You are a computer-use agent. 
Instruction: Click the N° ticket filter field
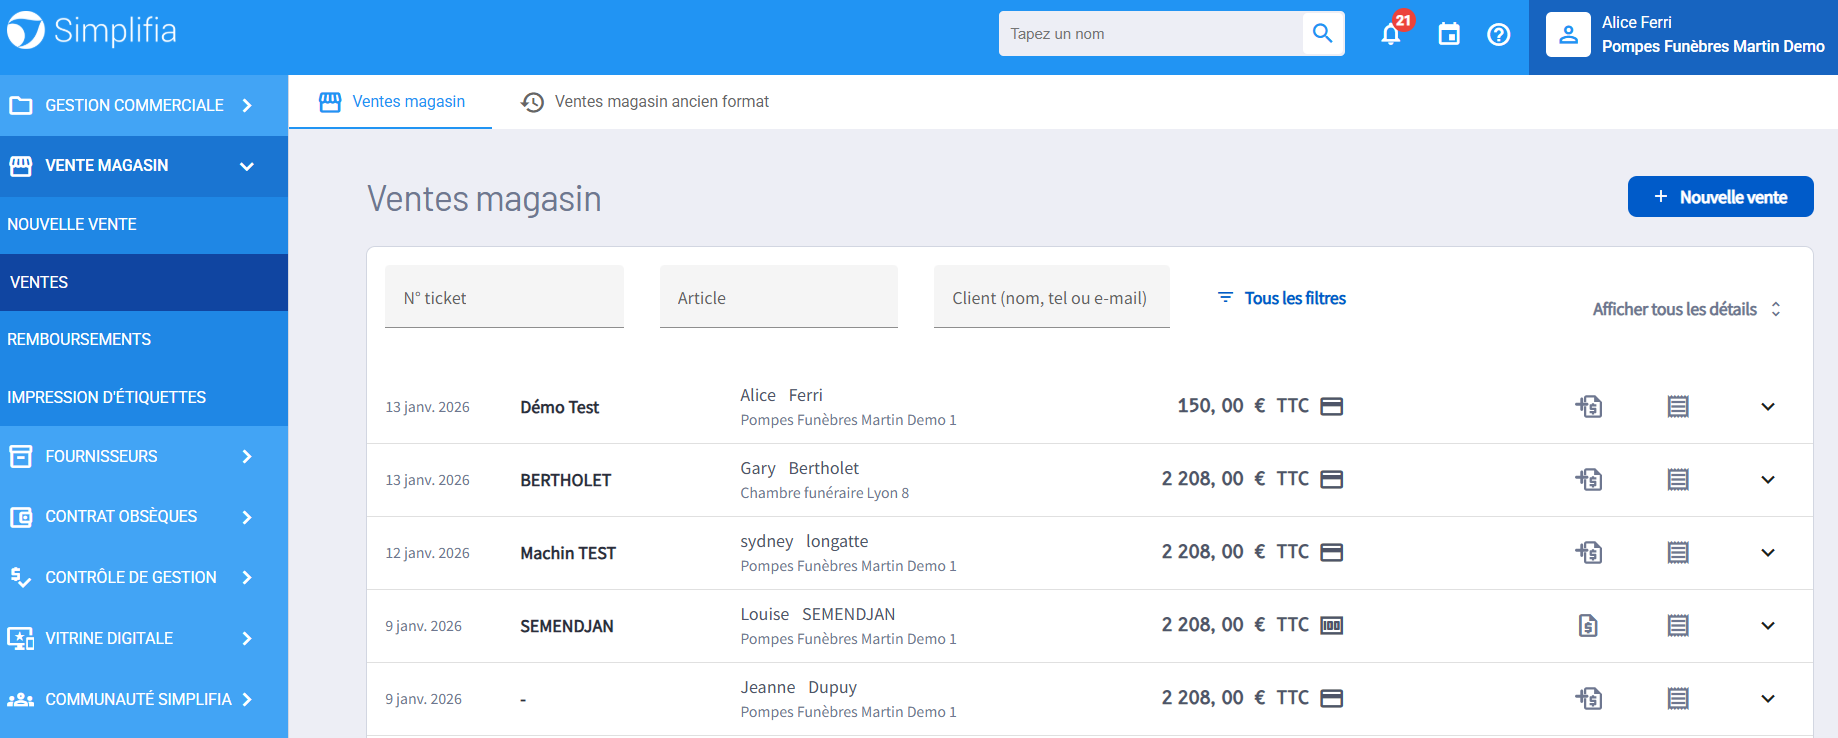(504, 298)
